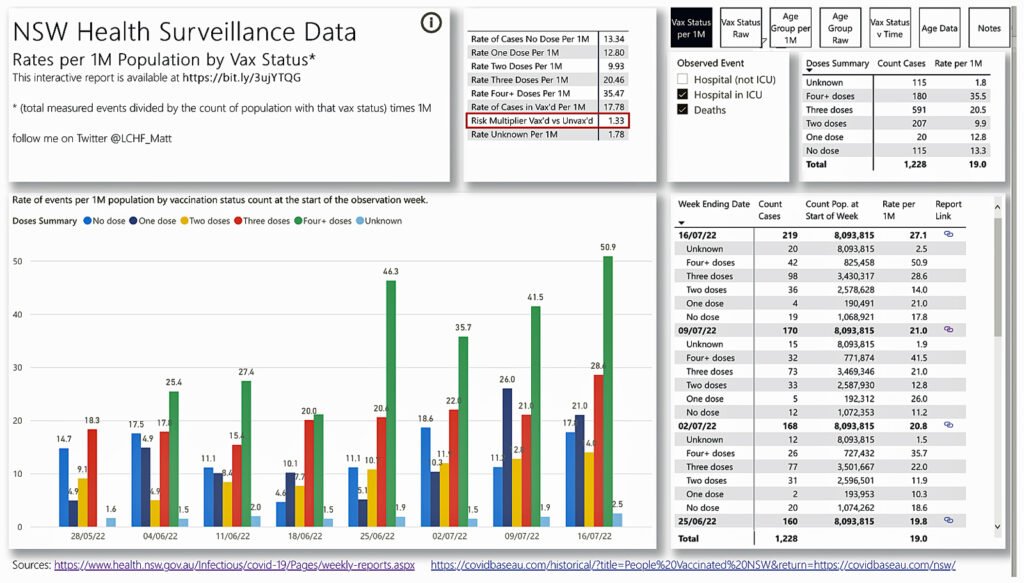Open report link for week 02/07/22
This screenshot has width=1024, height=583.
coord(948,425)
